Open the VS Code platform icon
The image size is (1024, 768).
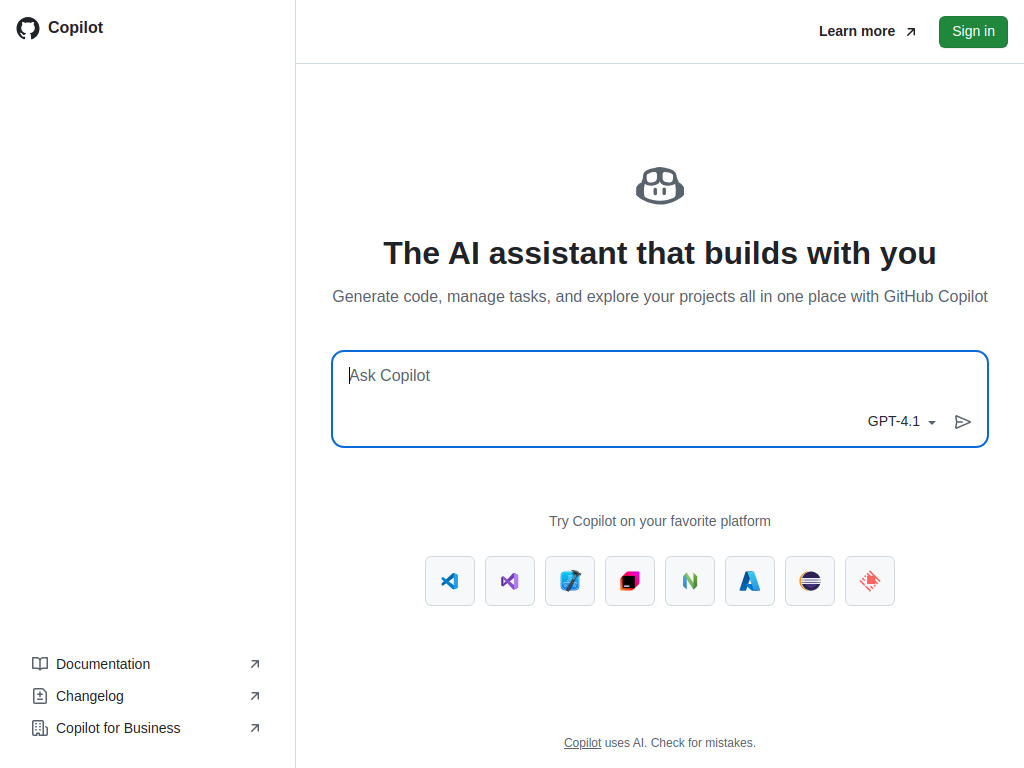tap(450, 581)
